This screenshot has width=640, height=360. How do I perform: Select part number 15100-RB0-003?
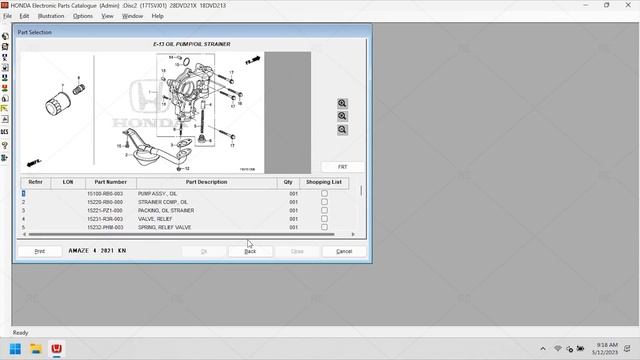click(x=105, y=194)
